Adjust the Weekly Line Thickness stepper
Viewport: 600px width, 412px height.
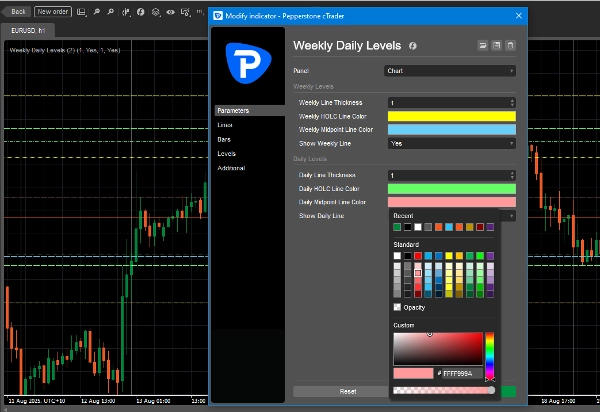click(512, 102)
